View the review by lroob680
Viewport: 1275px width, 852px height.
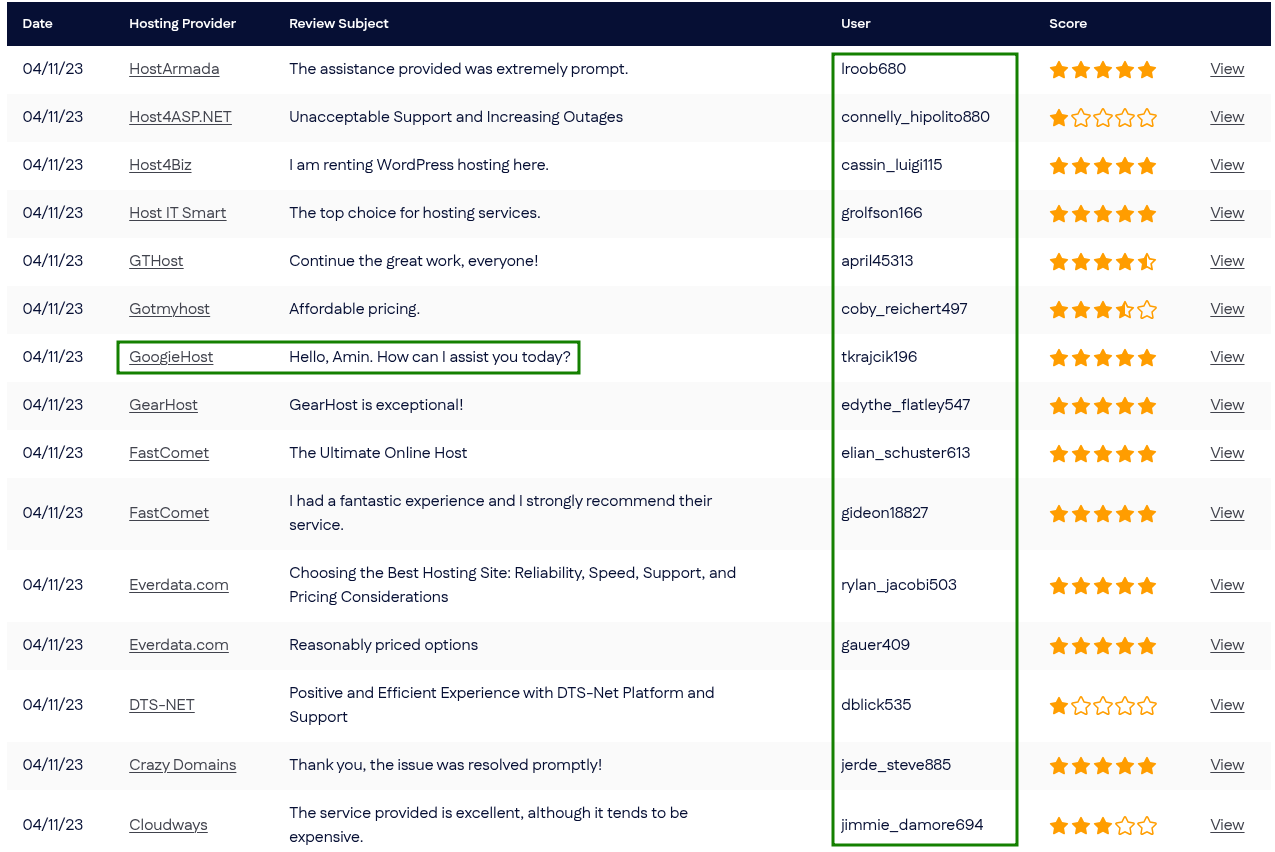click(1227, 69)
